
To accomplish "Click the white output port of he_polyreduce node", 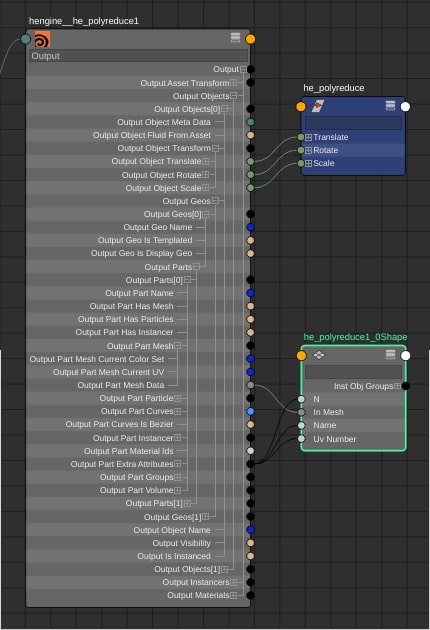I will coord(405,106).
